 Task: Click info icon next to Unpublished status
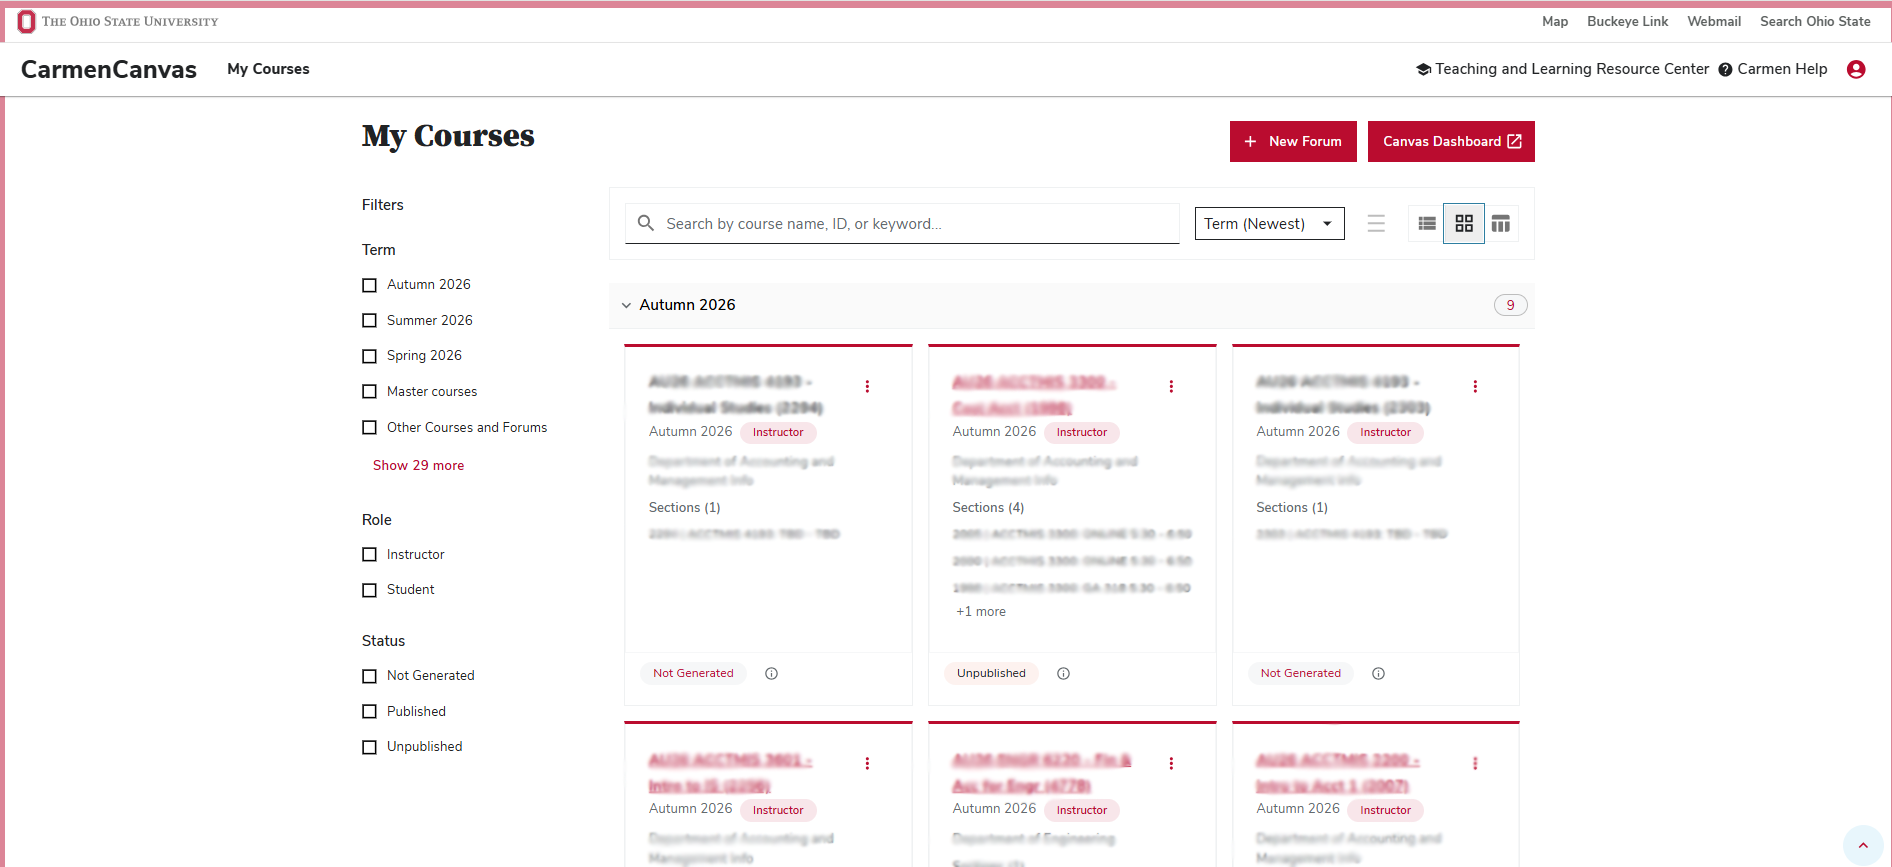(x=1063, y=673)
